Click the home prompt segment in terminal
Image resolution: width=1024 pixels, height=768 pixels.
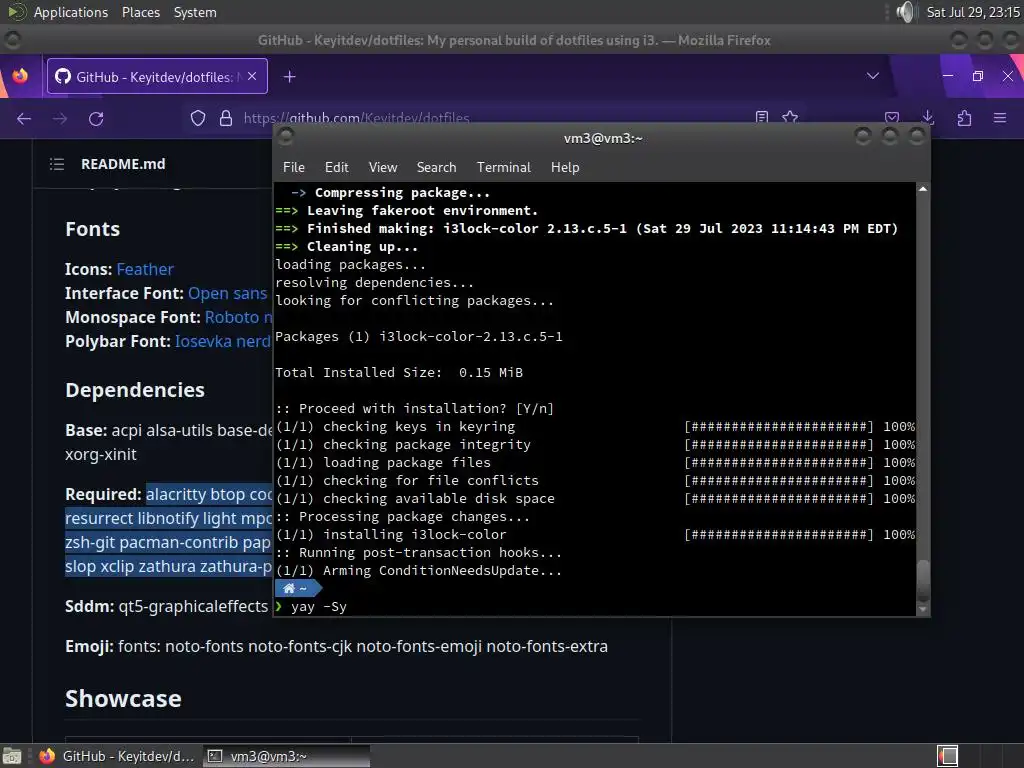pos(297,588)
